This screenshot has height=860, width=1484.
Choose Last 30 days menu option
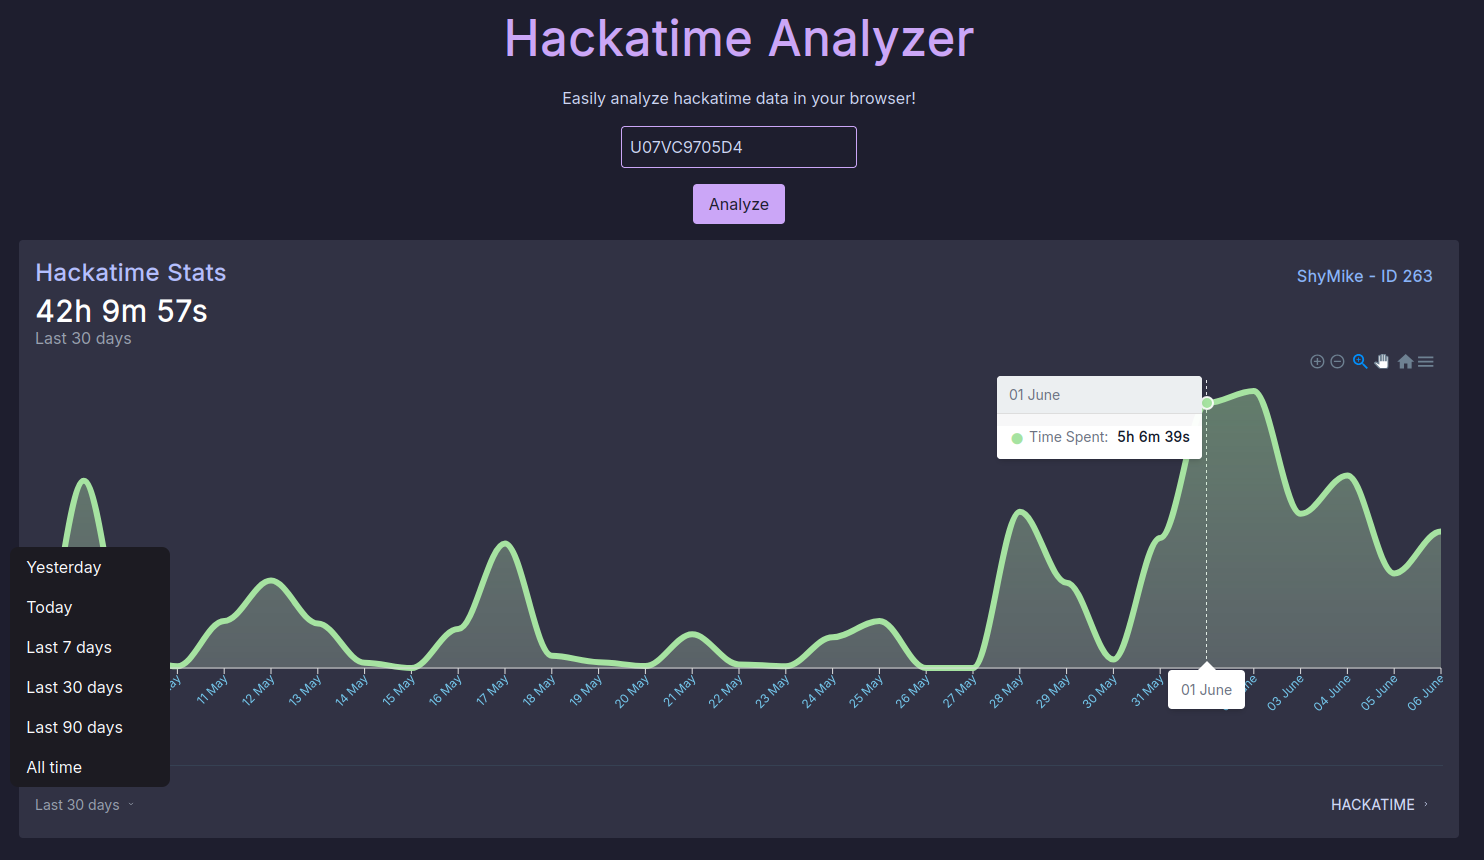[x=90, y=687]
